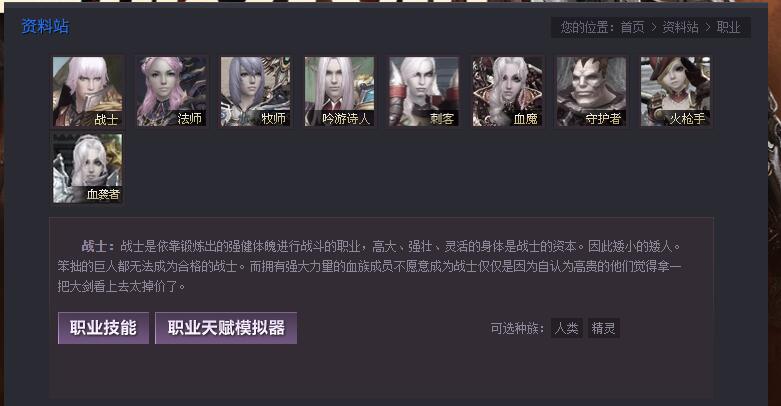781x406 pixels.
Task: Open the 牧师 priest class portrait
Action: point(256,91)
